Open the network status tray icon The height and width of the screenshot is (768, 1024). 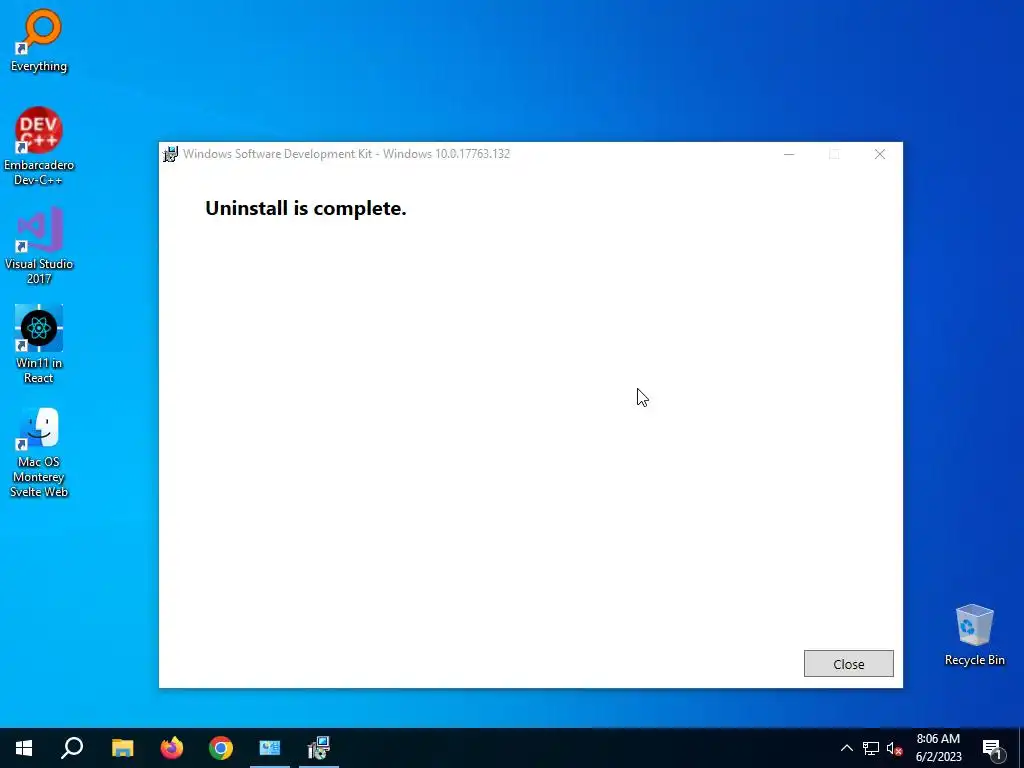point(871,748)
